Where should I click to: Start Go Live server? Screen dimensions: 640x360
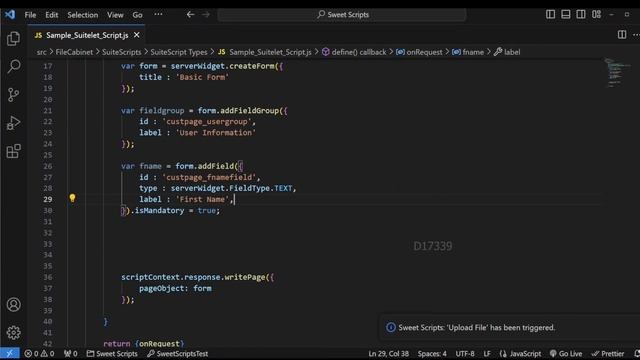[566, 353]
